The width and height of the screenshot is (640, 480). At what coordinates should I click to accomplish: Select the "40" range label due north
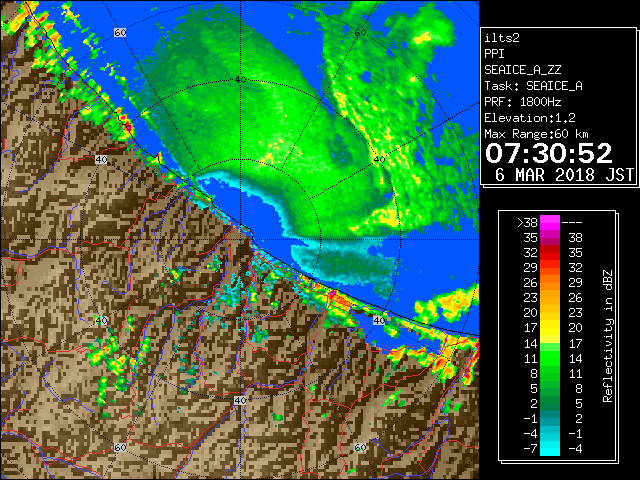pos(240,80)
